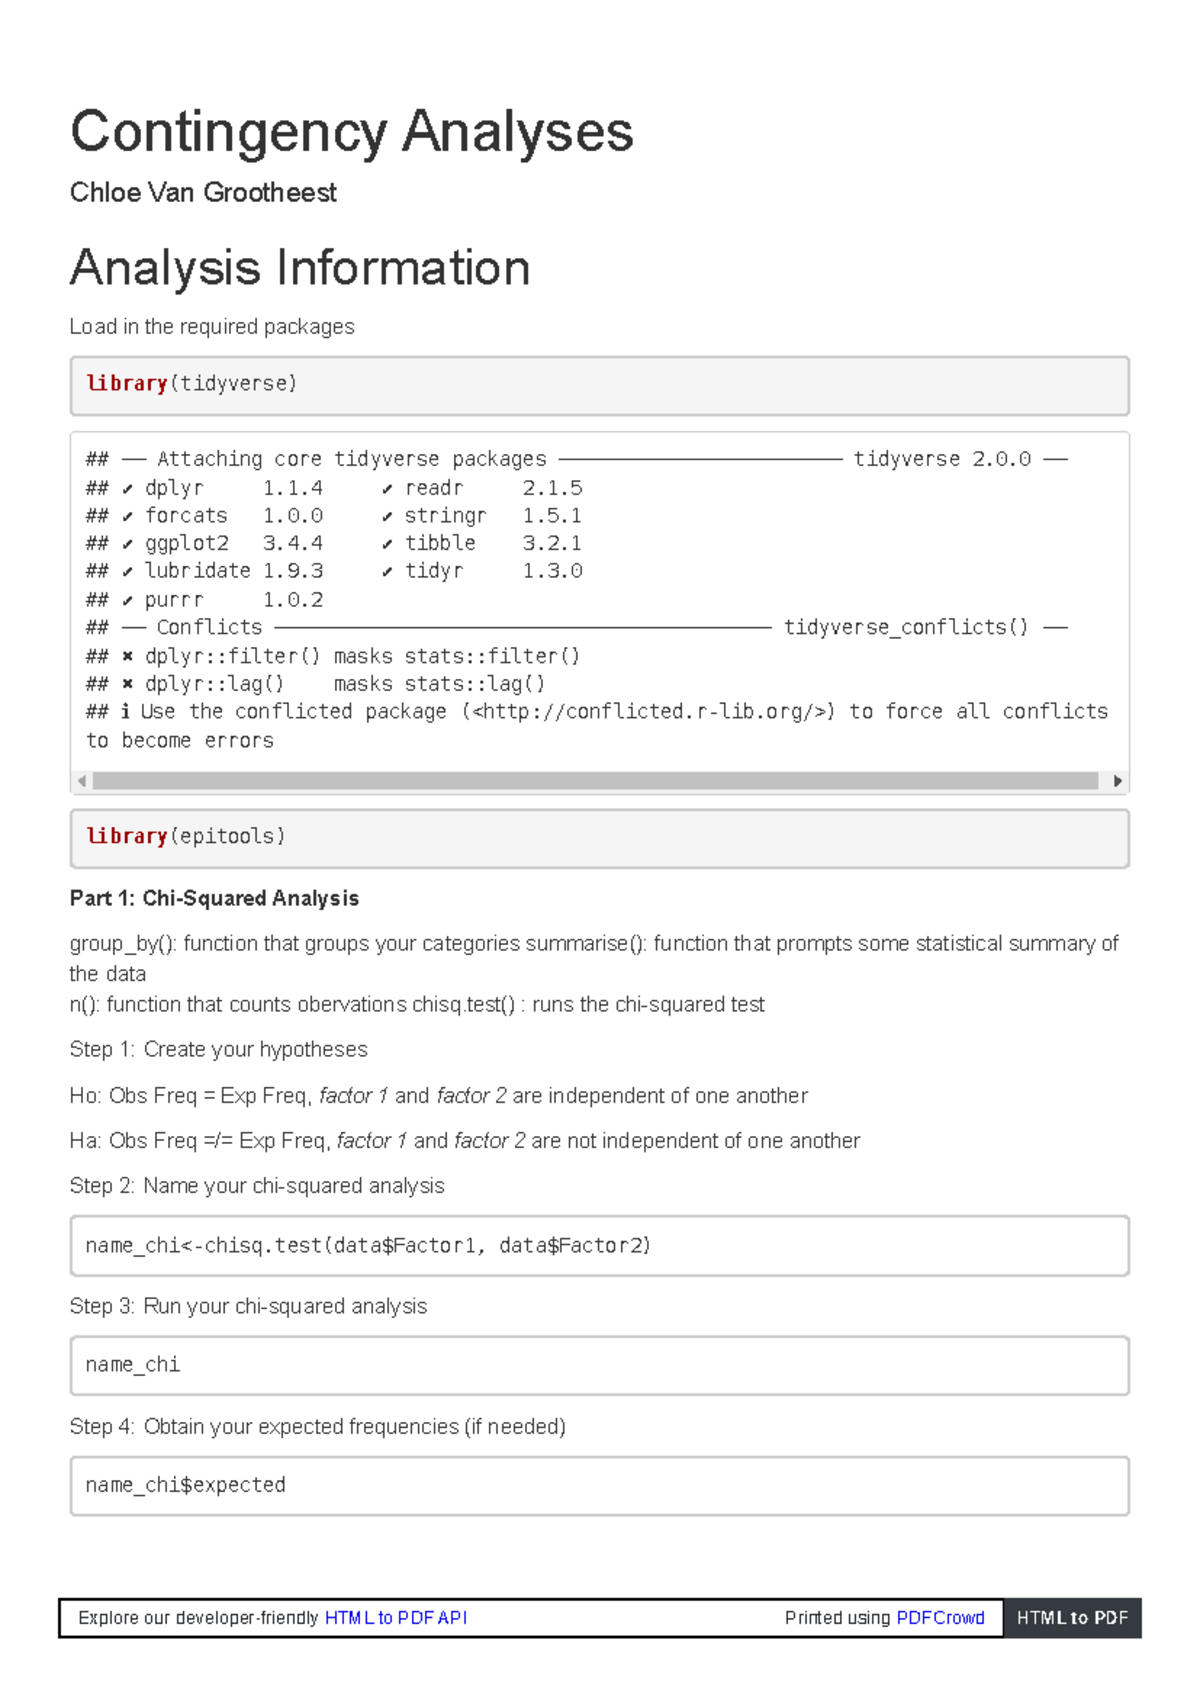Click the left arrow of the horizontal scrollbar
Viewport: 1200px width, 1698px height.
point(82,781)
